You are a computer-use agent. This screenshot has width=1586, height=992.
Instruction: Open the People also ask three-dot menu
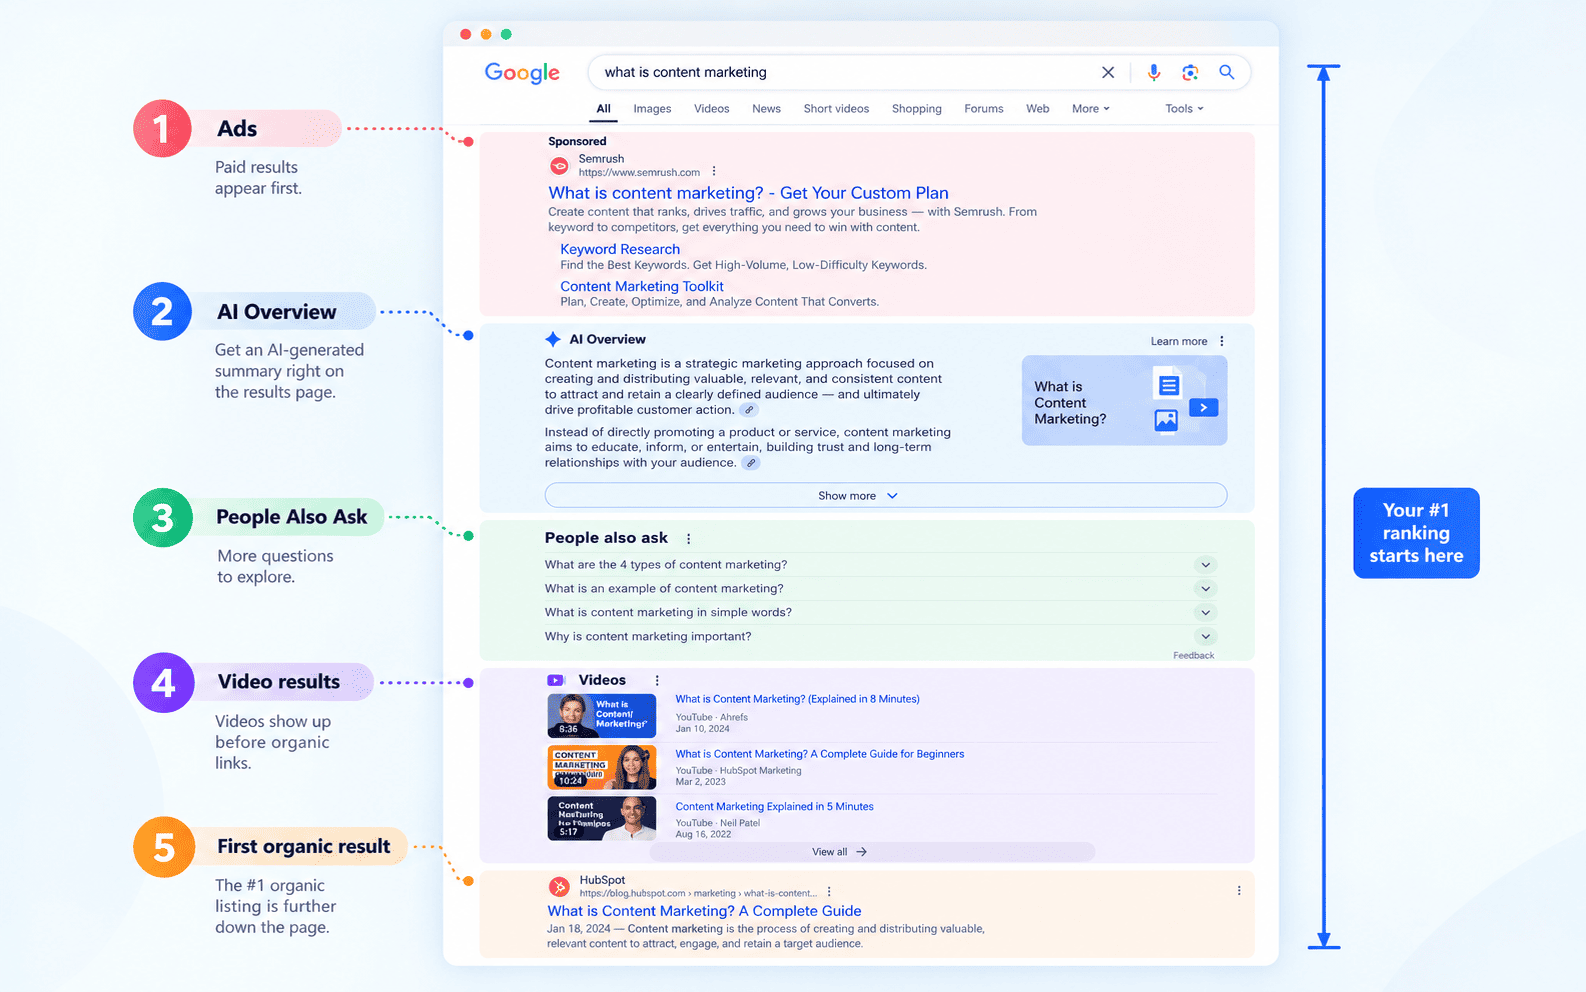click(x=688, y=539)
